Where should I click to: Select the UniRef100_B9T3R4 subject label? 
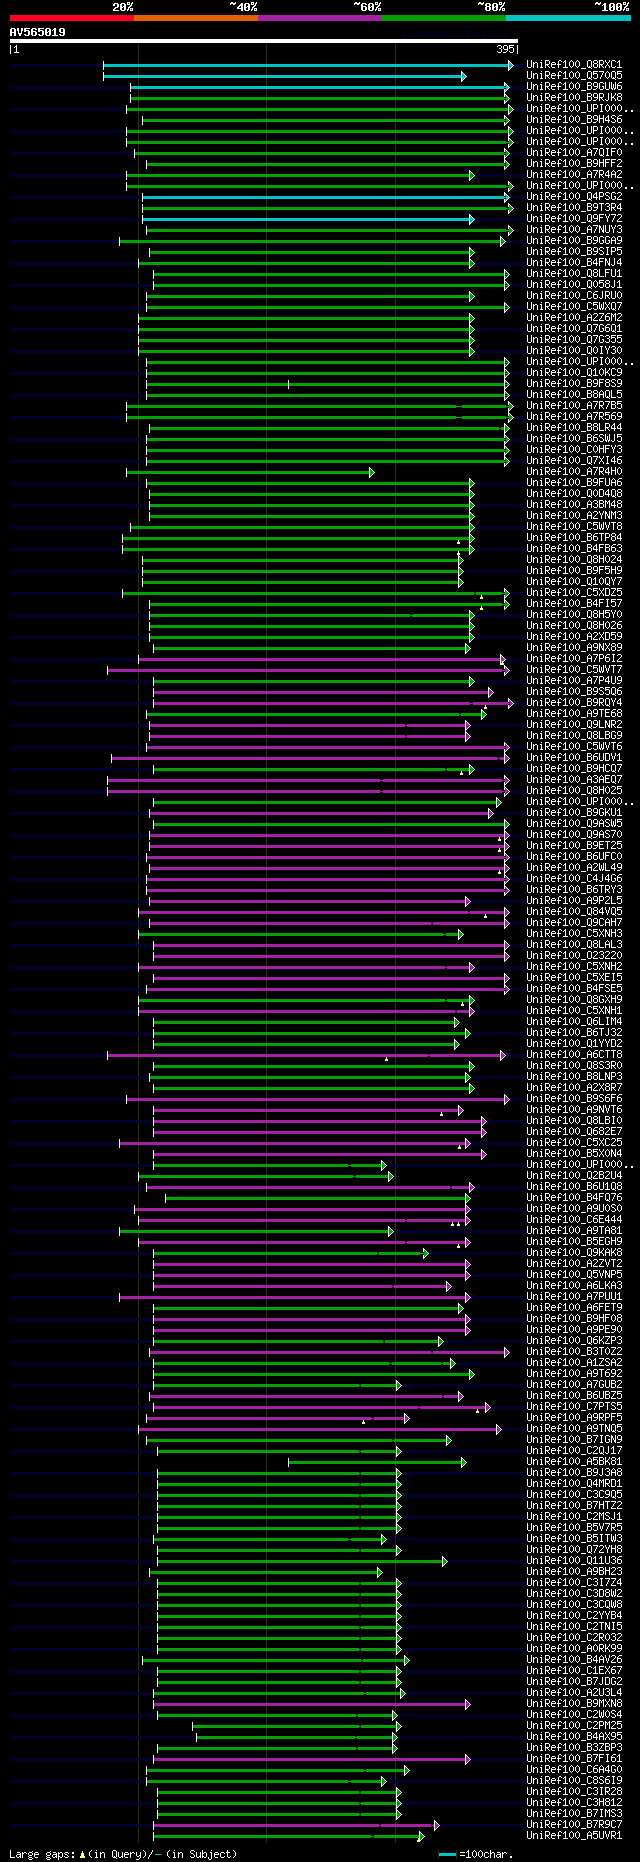(x=574, y=208)
